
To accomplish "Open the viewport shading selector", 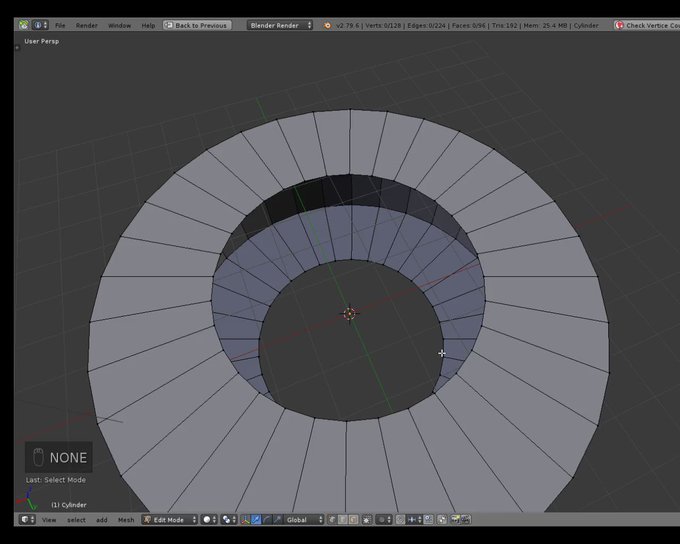I will click(209, 520).
